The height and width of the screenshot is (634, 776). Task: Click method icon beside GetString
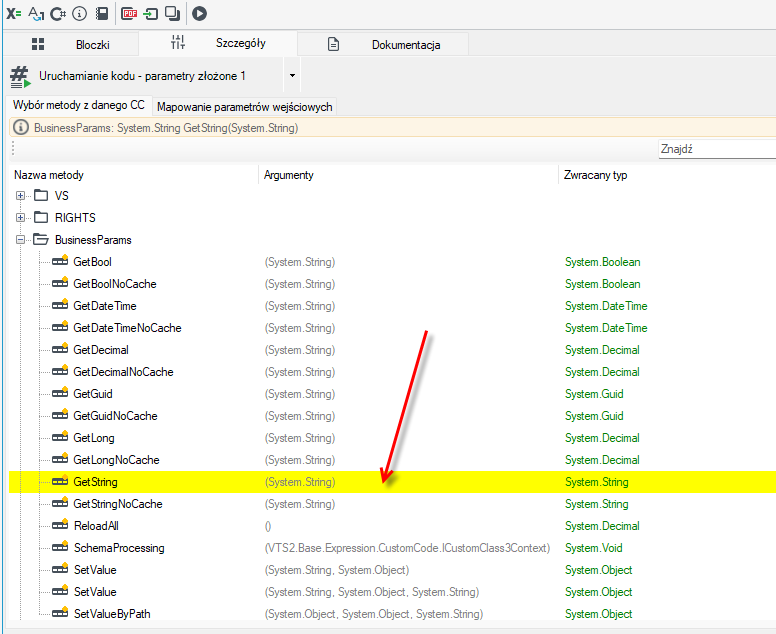pyautogui.click(x=60, y=481)
